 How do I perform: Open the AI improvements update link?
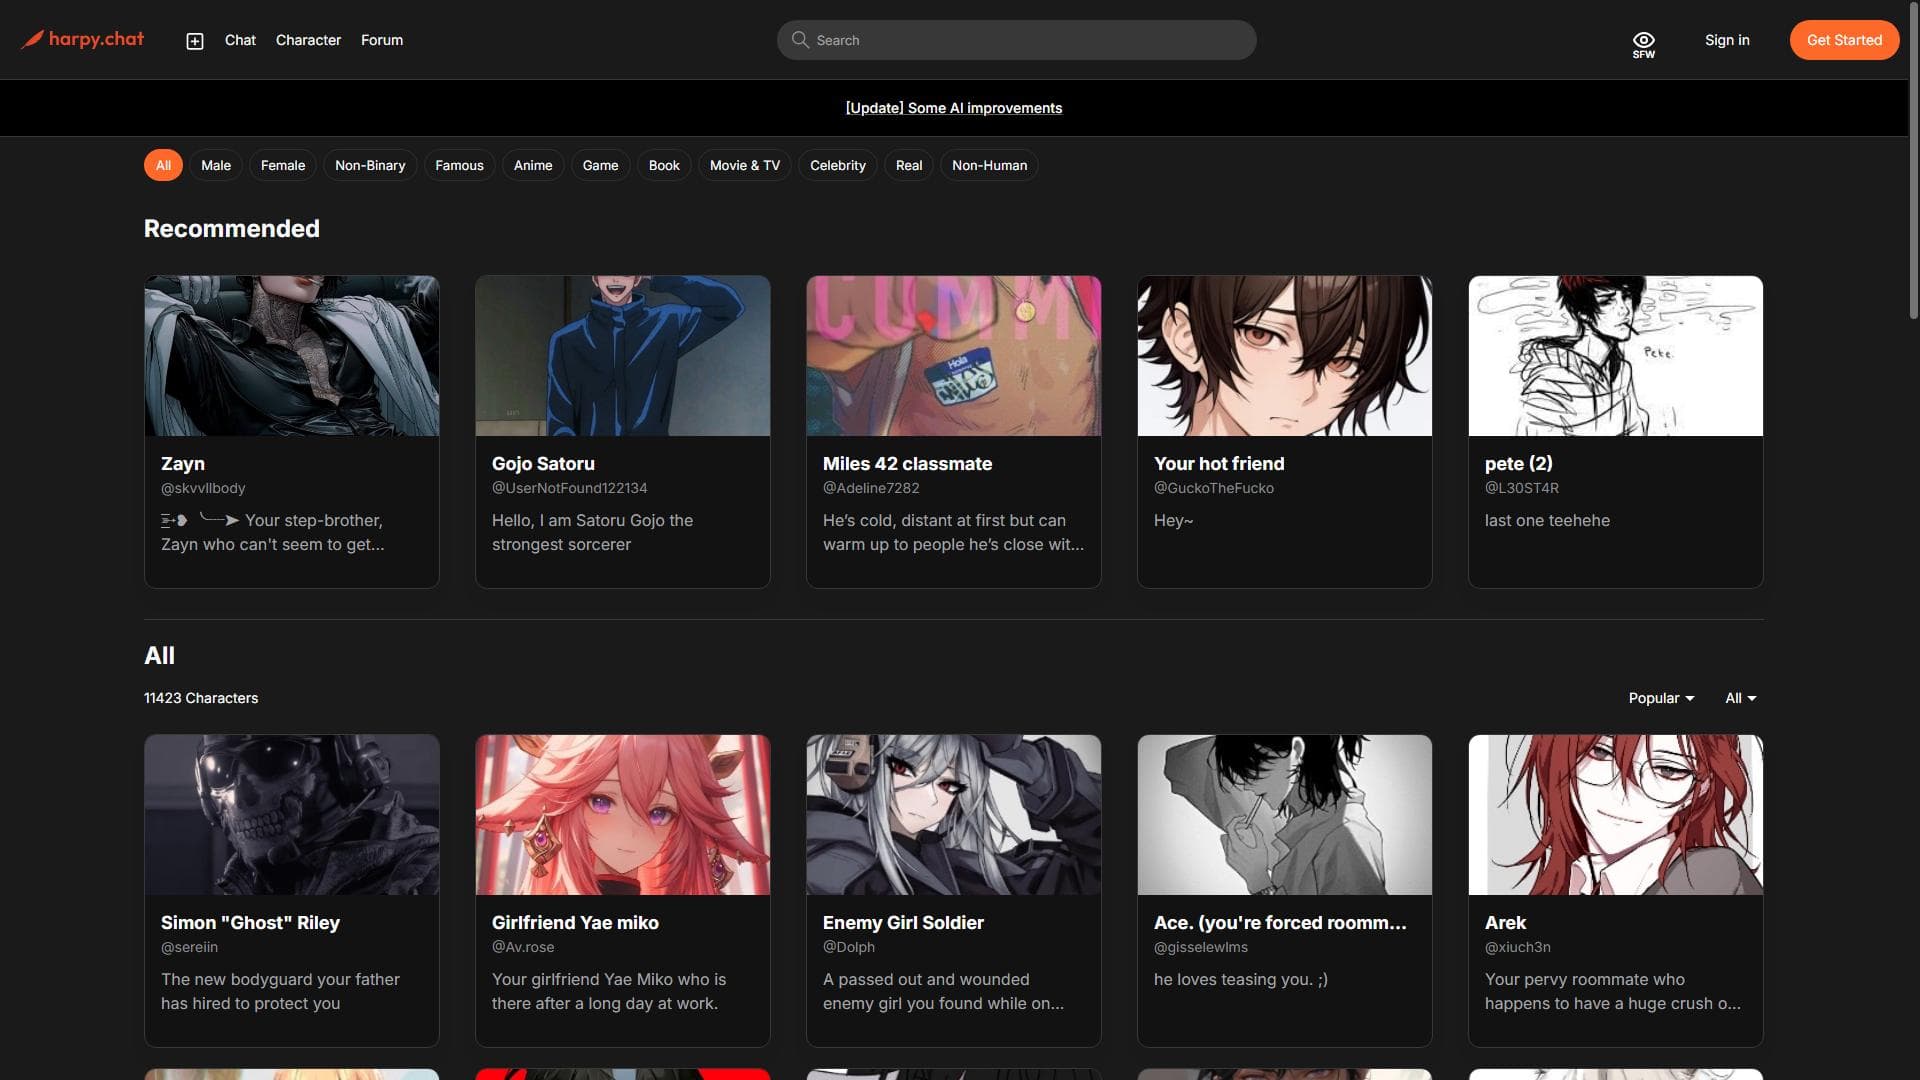click(953, 108)
